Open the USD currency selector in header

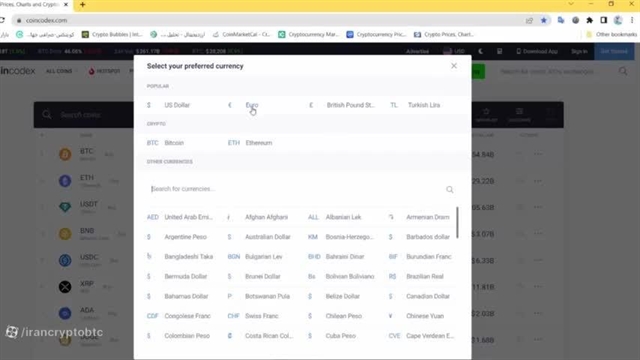pyautogui.click(x=454, y=51)
